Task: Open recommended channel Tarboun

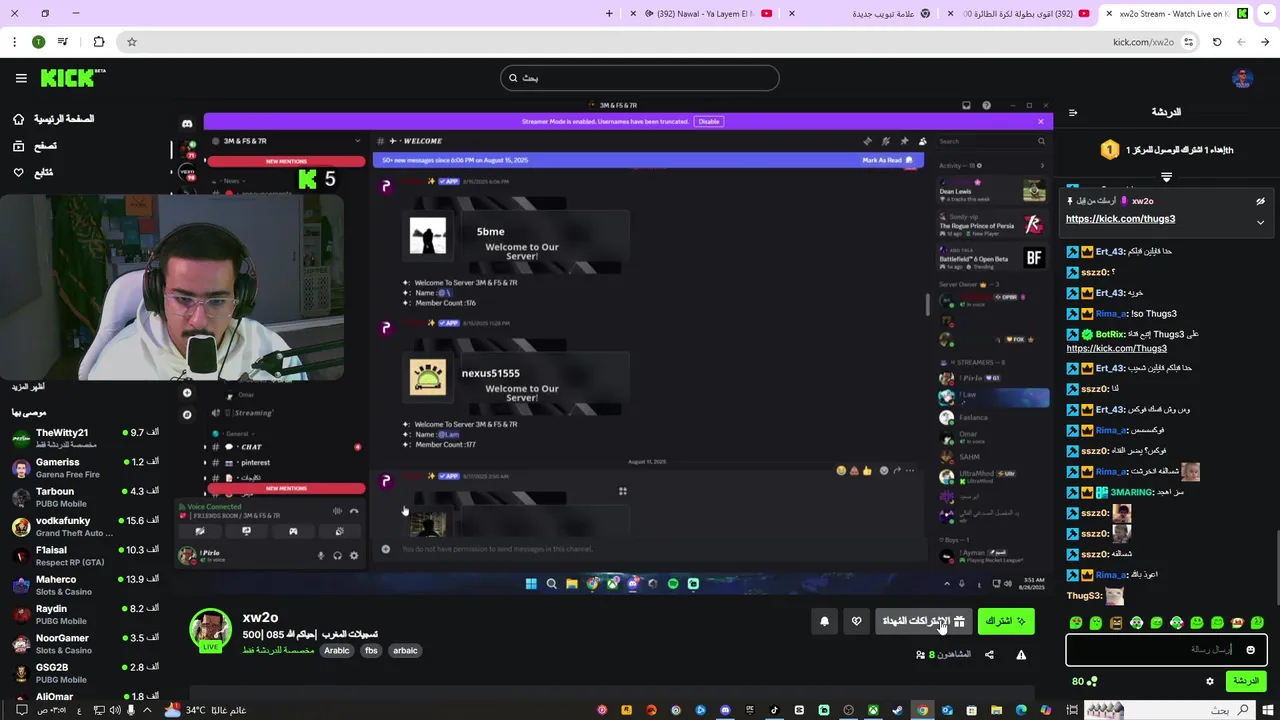Action: pyautogui.click(x=86, y=497)
